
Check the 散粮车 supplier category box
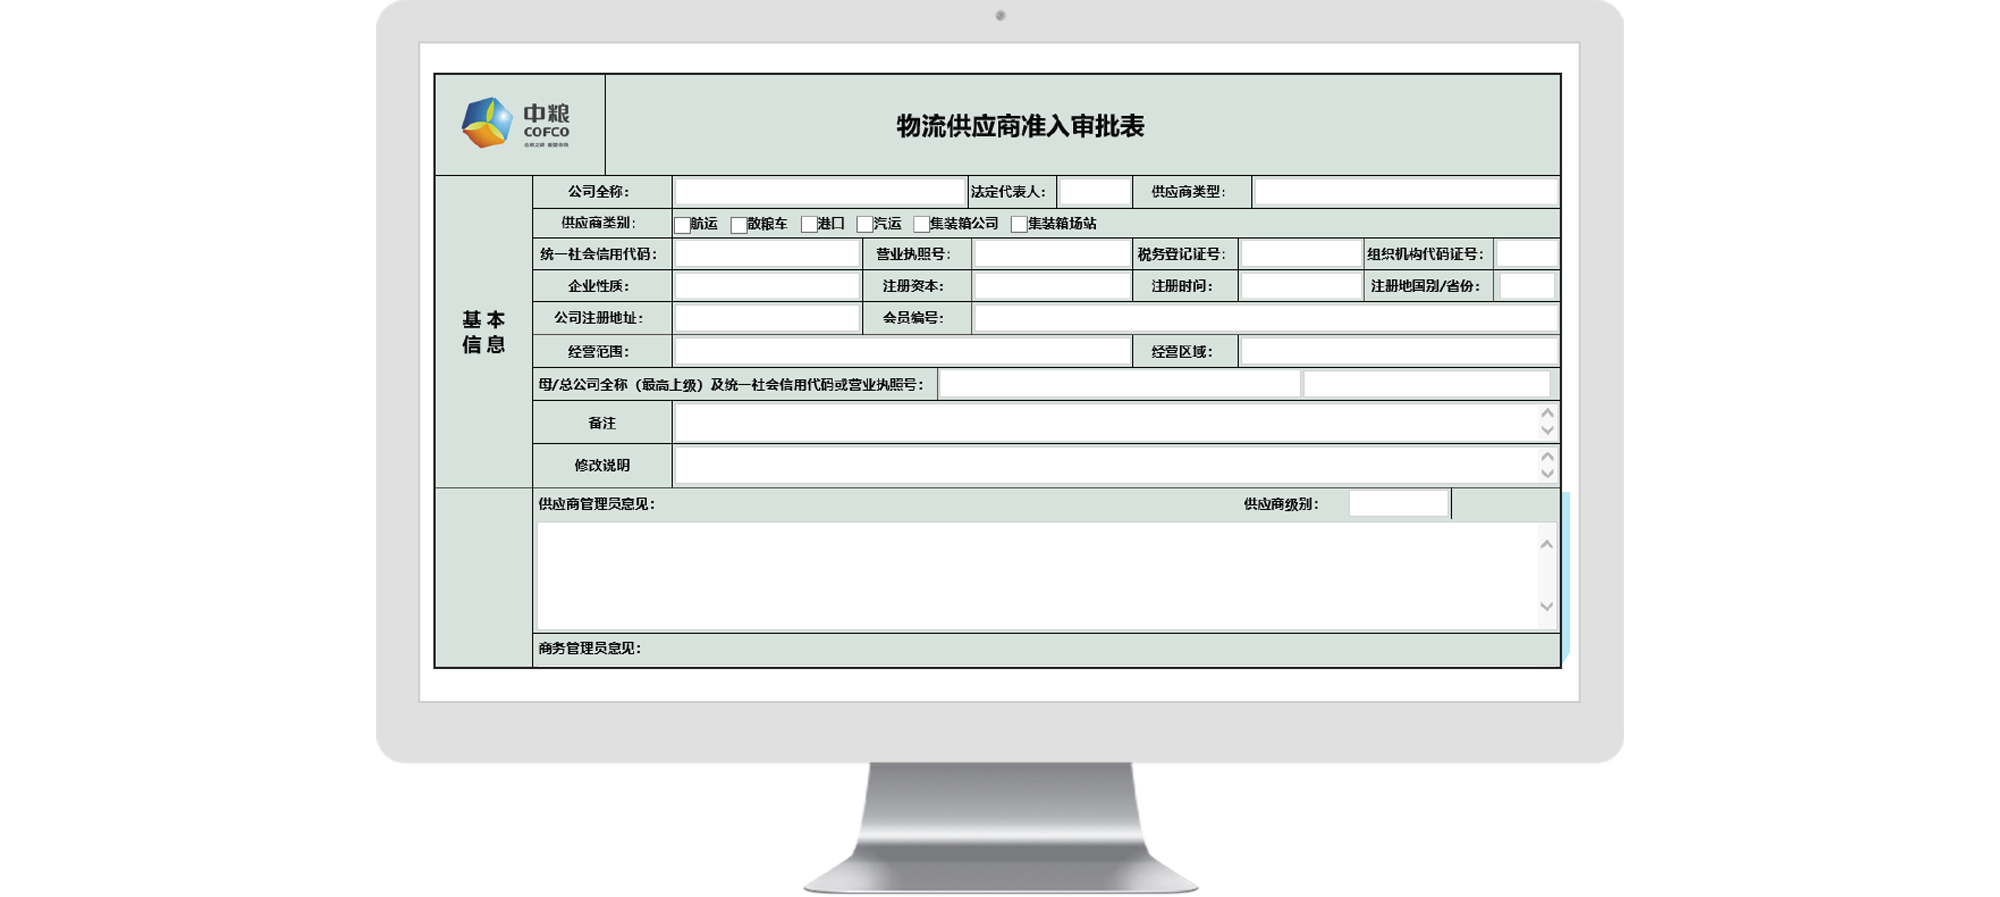click(738, 225)
